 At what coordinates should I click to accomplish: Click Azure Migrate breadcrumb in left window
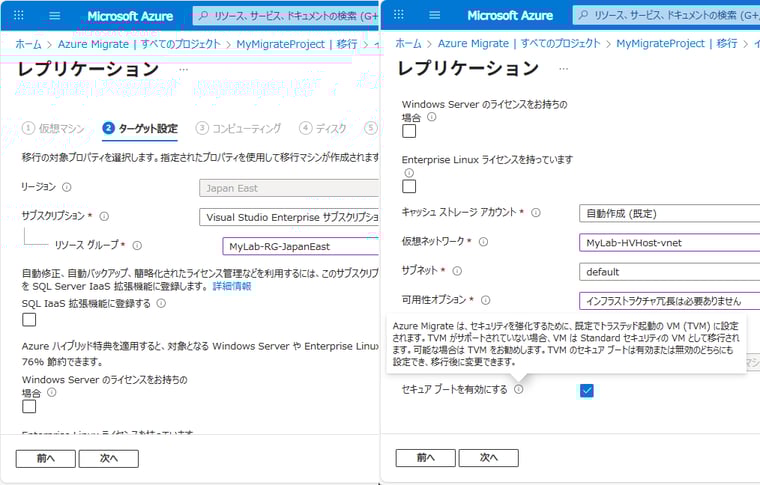click(x=140, y=44)
